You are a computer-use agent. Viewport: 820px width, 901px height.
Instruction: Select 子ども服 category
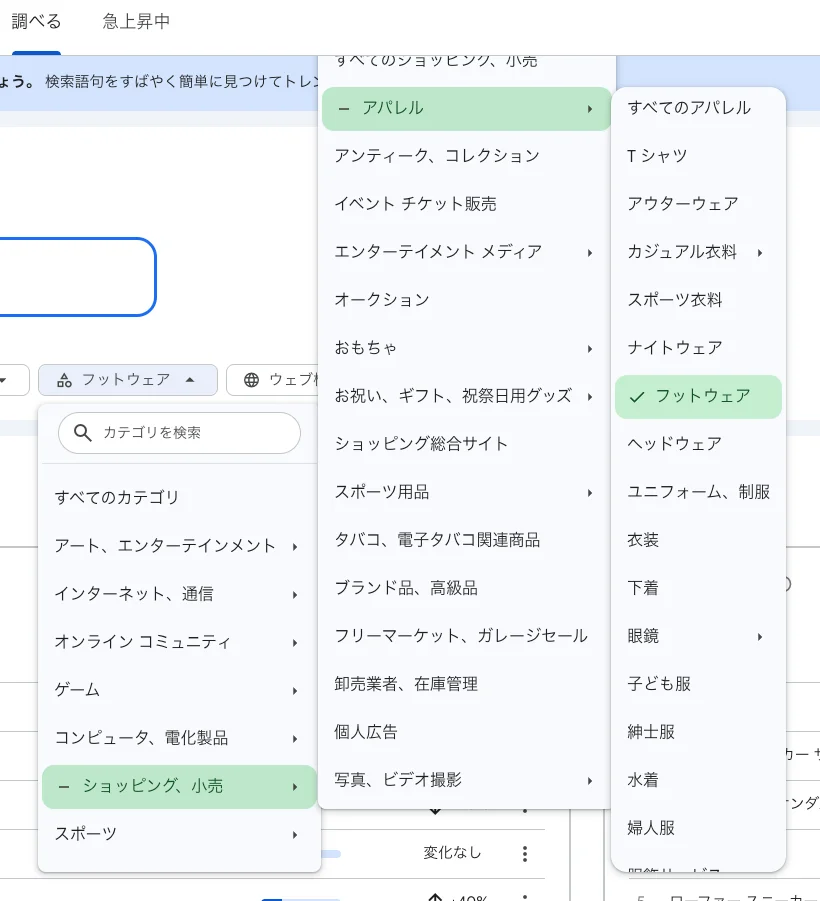coord(698,684)
